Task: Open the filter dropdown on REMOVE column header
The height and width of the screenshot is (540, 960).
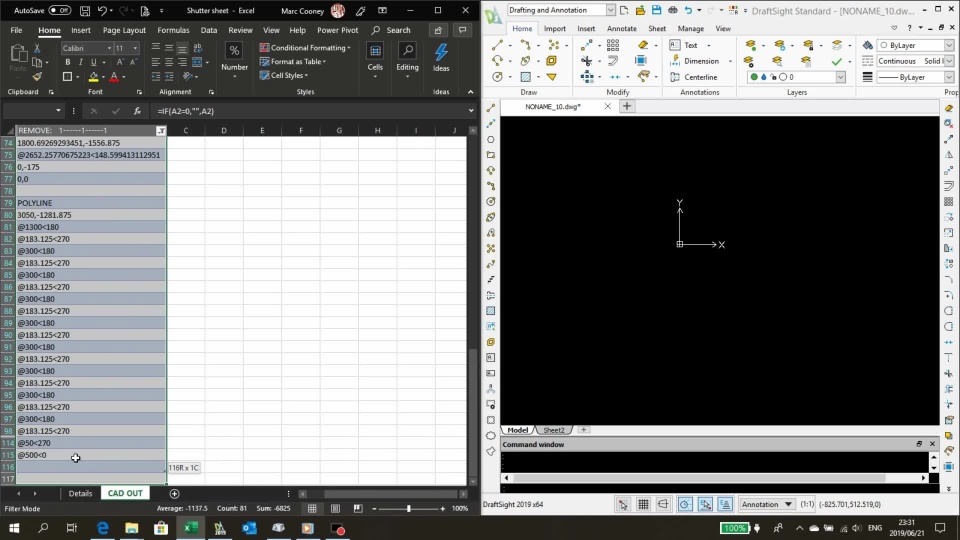Action: 161,130
